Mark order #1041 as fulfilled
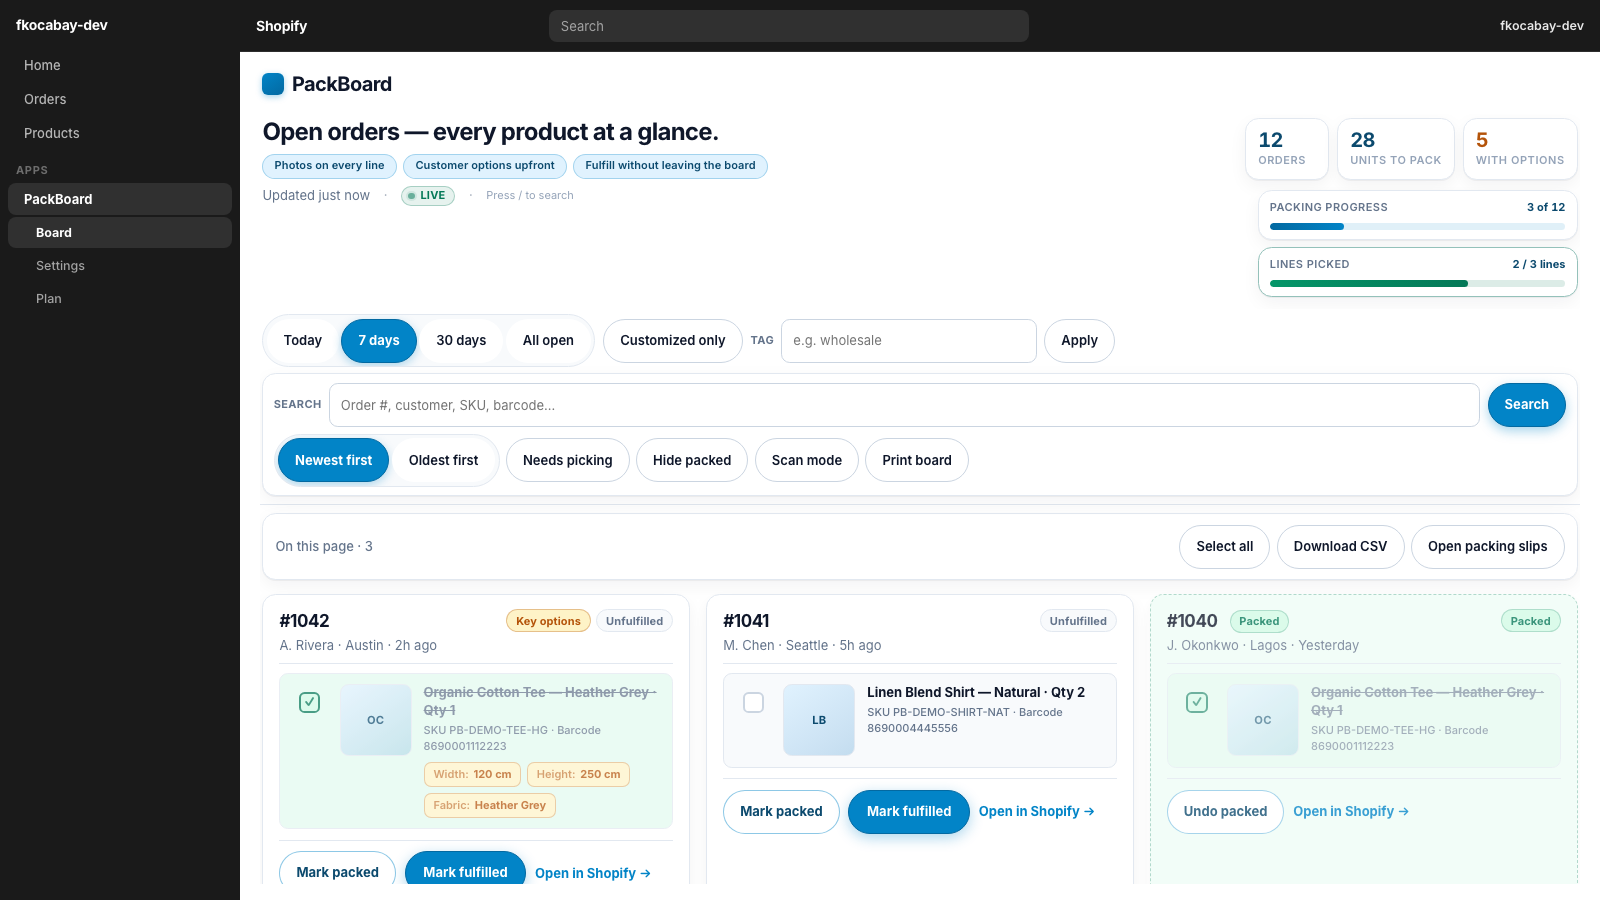 pyautogui.click(x=909, y=812)
